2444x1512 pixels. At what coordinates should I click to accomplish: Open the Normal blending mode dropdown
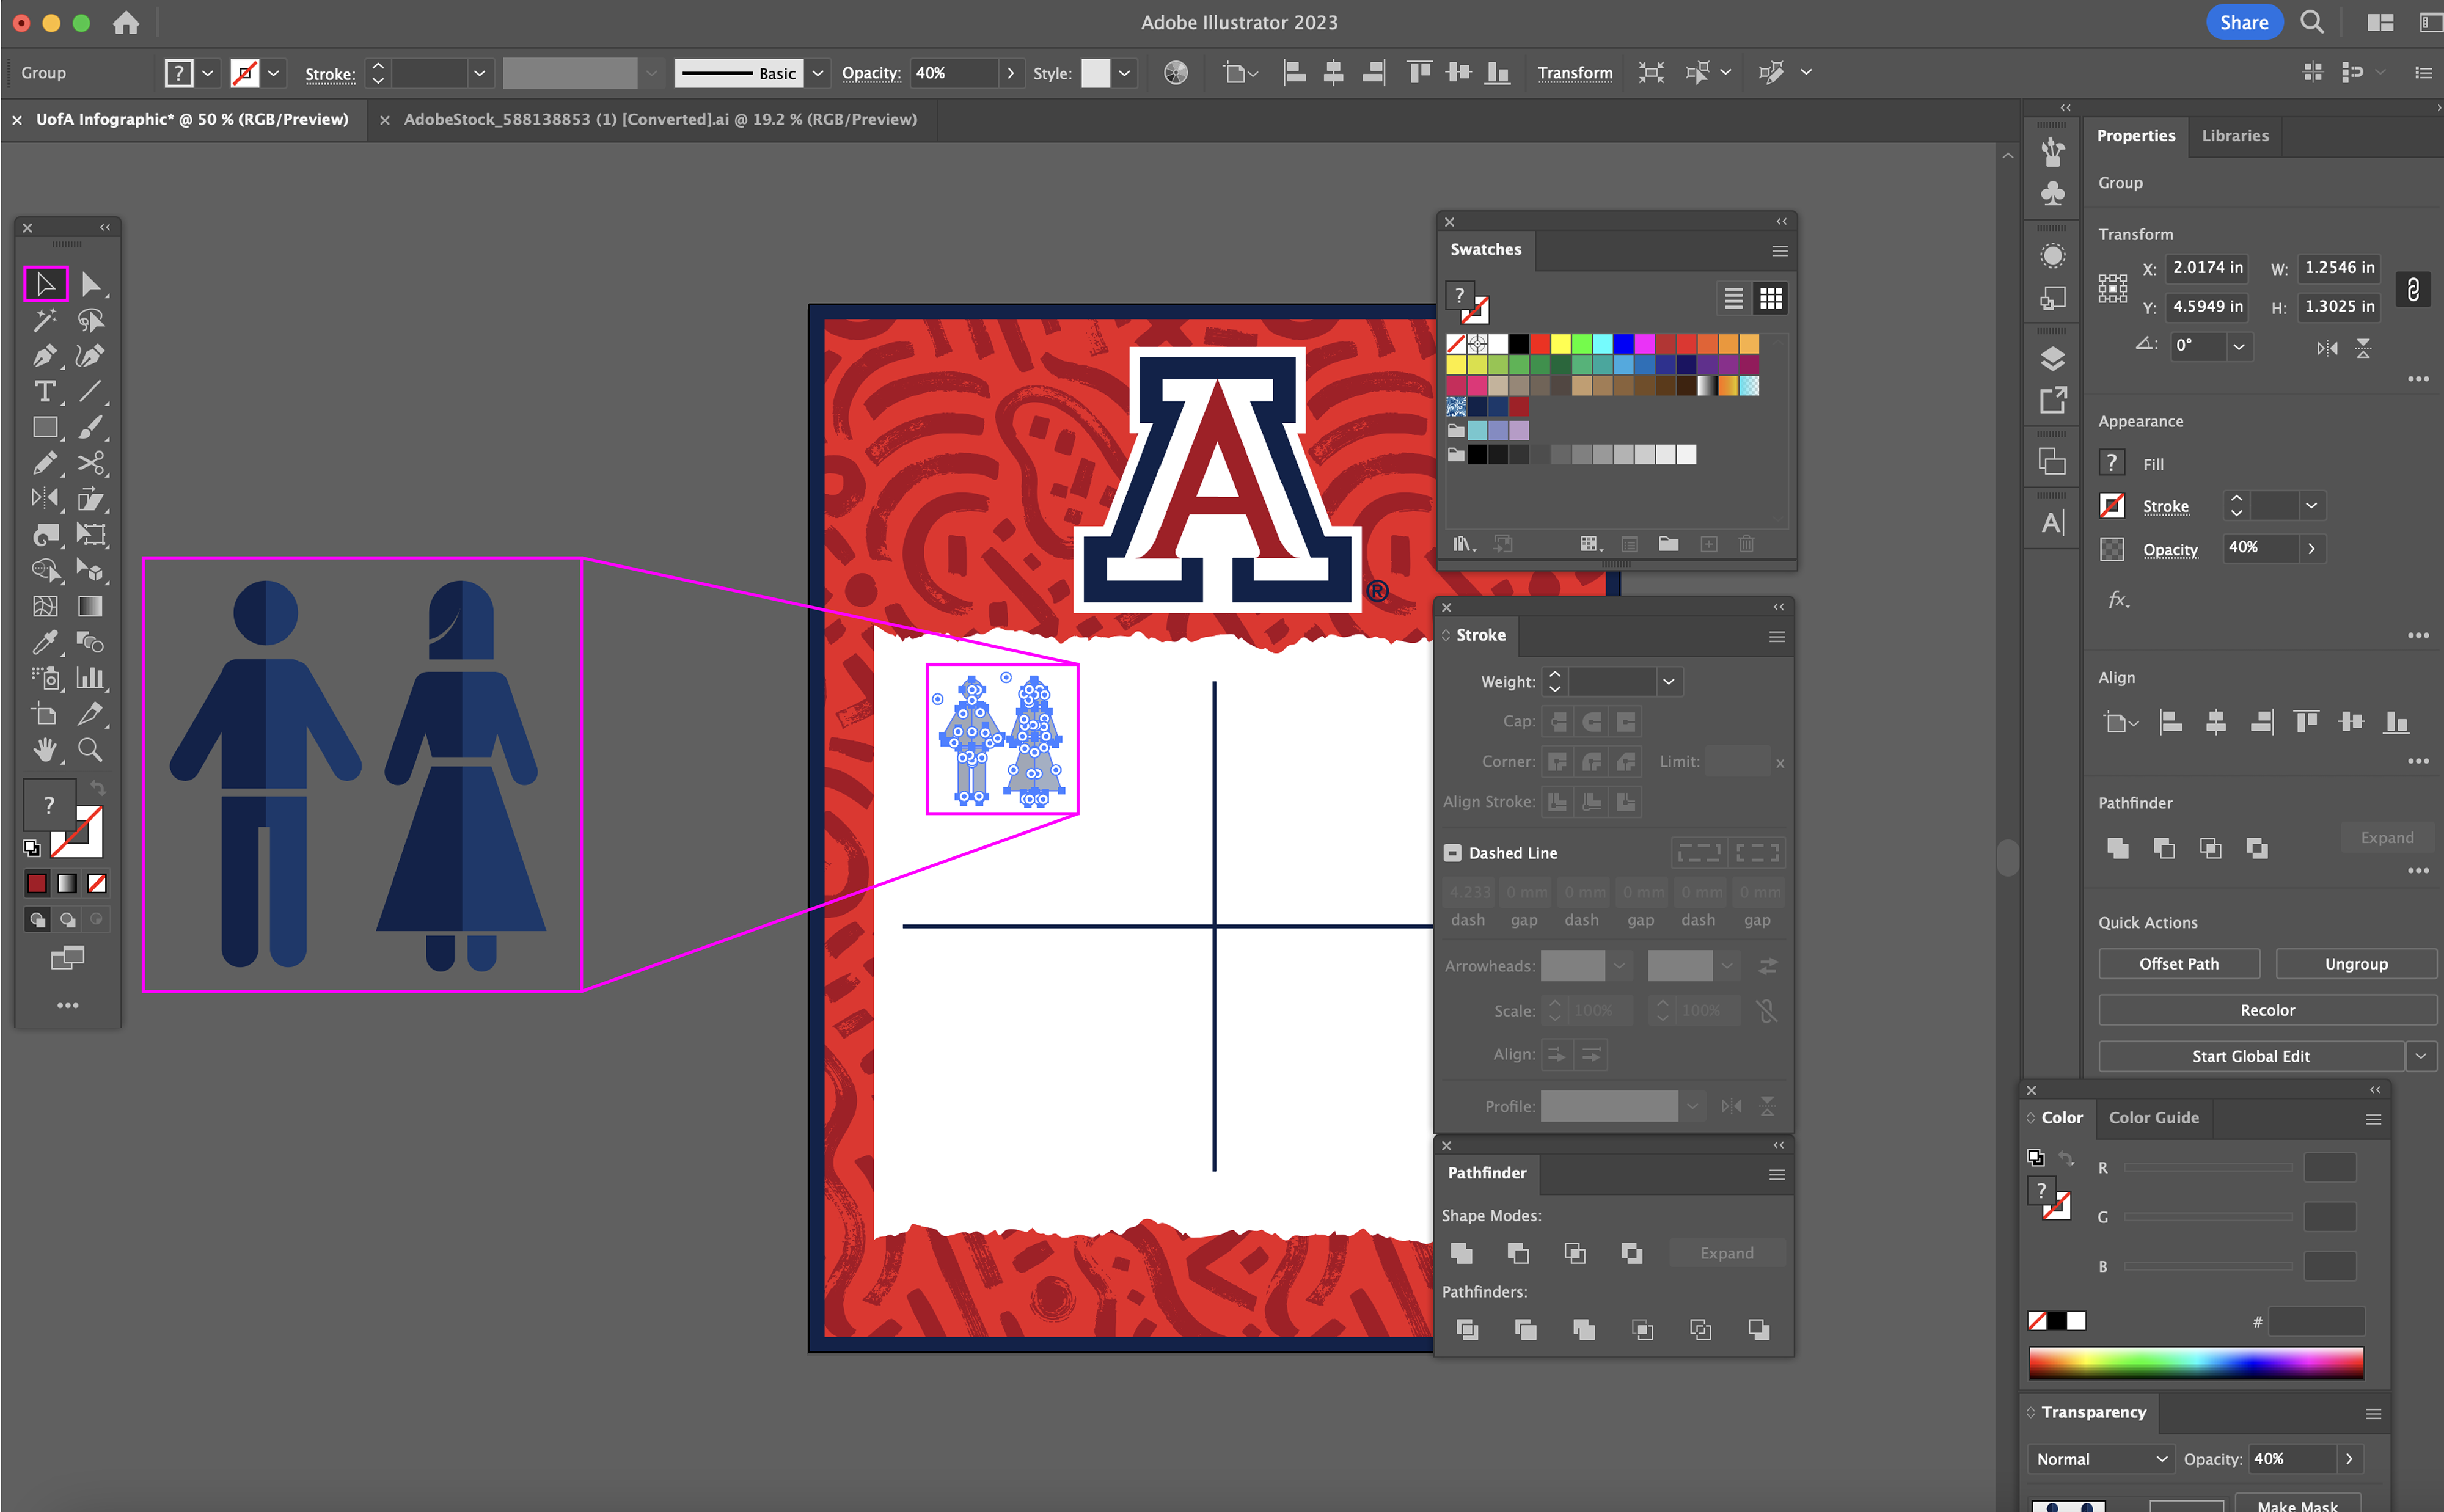click(x=2100, y=1459)
